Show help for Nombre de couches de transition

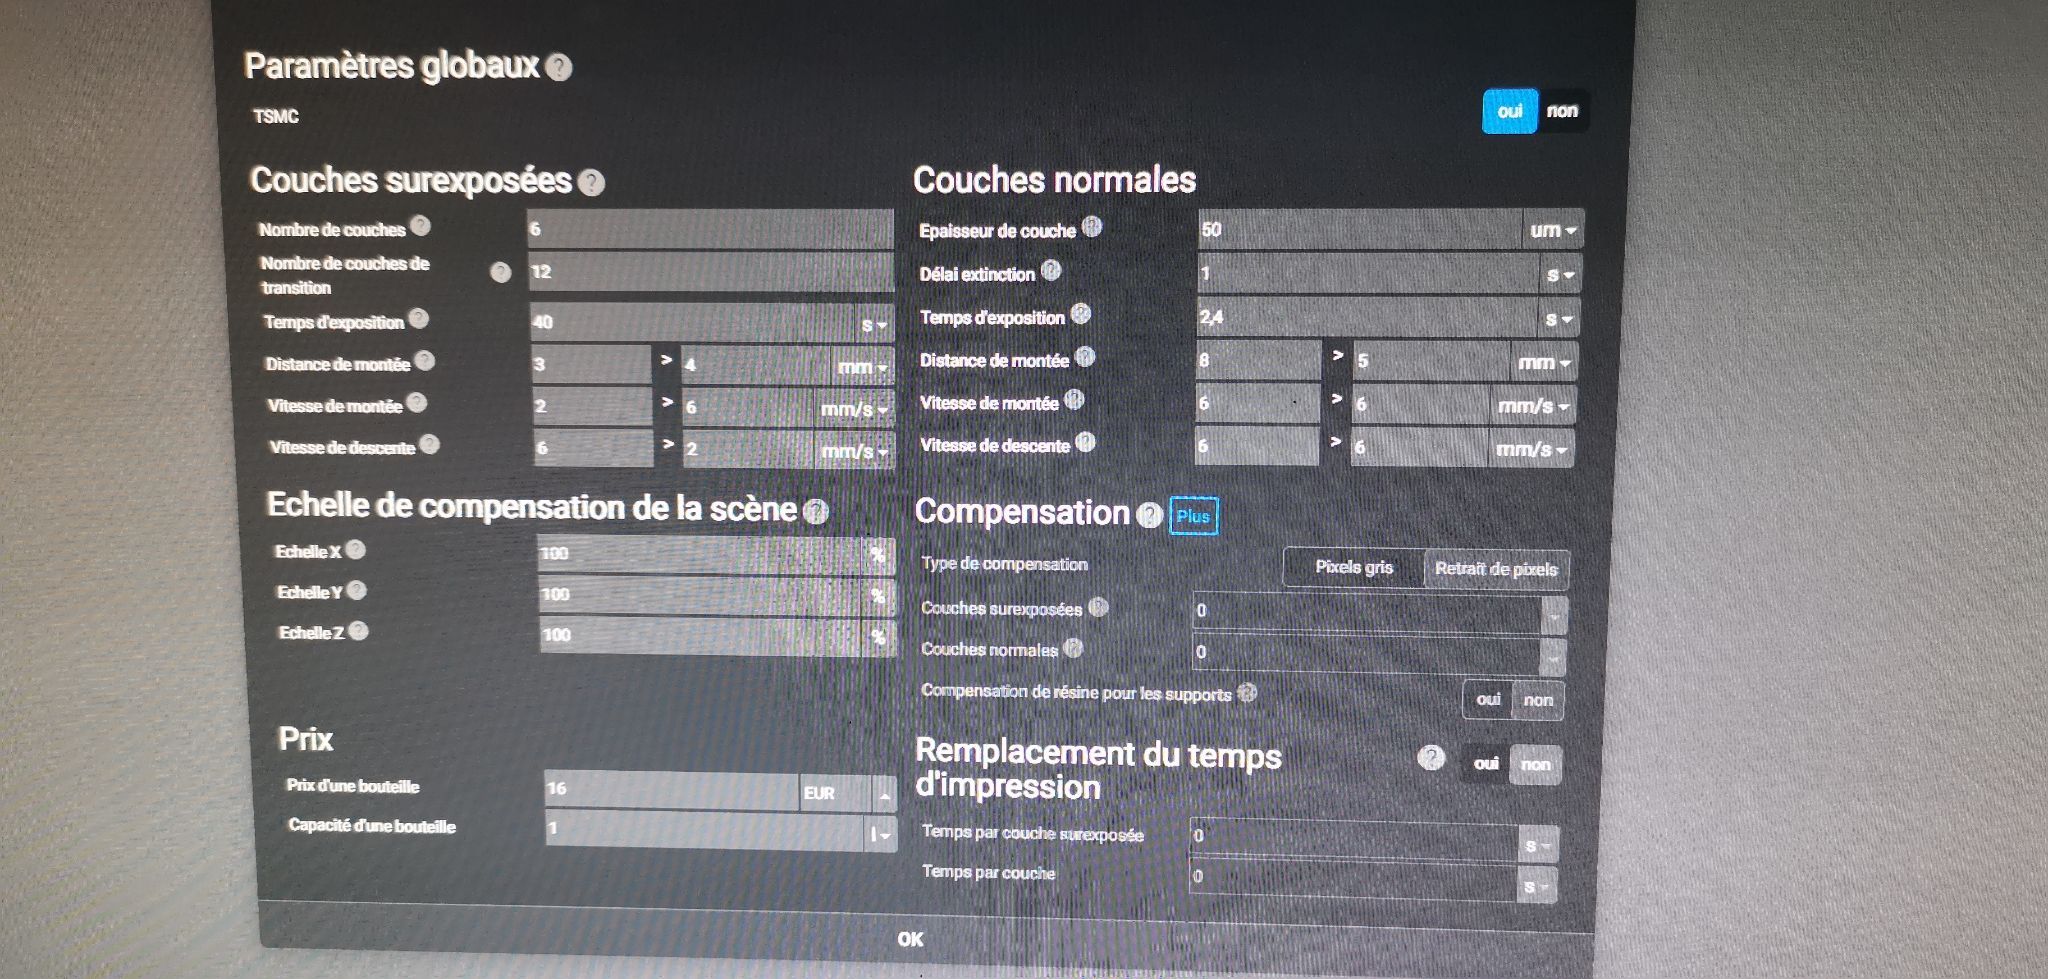pos(501,273)
